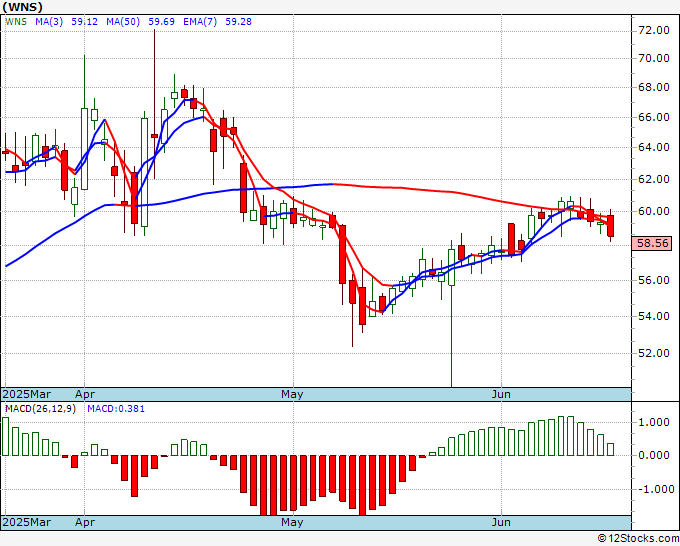680x546 pixels.
Task: Click Apr on the price chart time axis
Action: [85, 394]
